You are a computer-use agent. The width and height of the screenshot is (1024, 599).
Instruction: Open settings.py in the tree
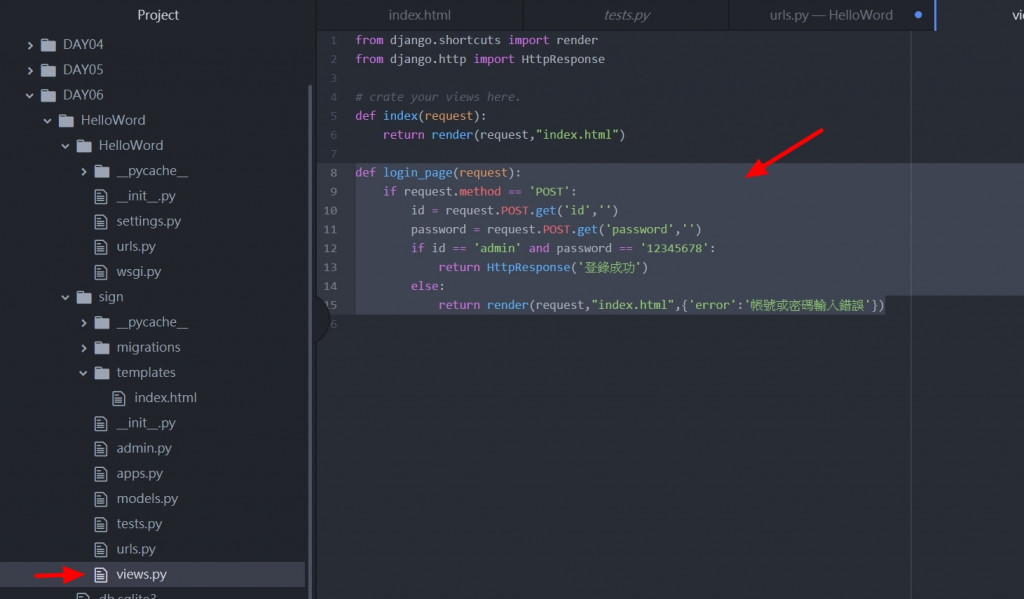pyautogui.click(x=148, y=221)
